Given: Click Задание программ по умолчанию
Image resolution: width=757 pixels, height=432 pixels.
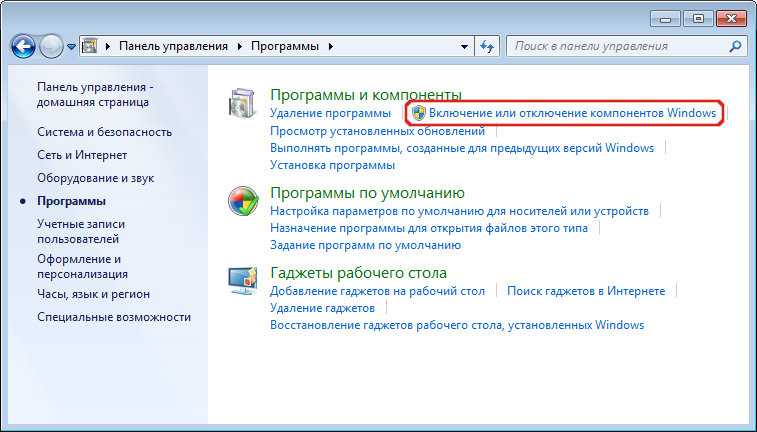Looking at the screenshot, I should (365, 245).
